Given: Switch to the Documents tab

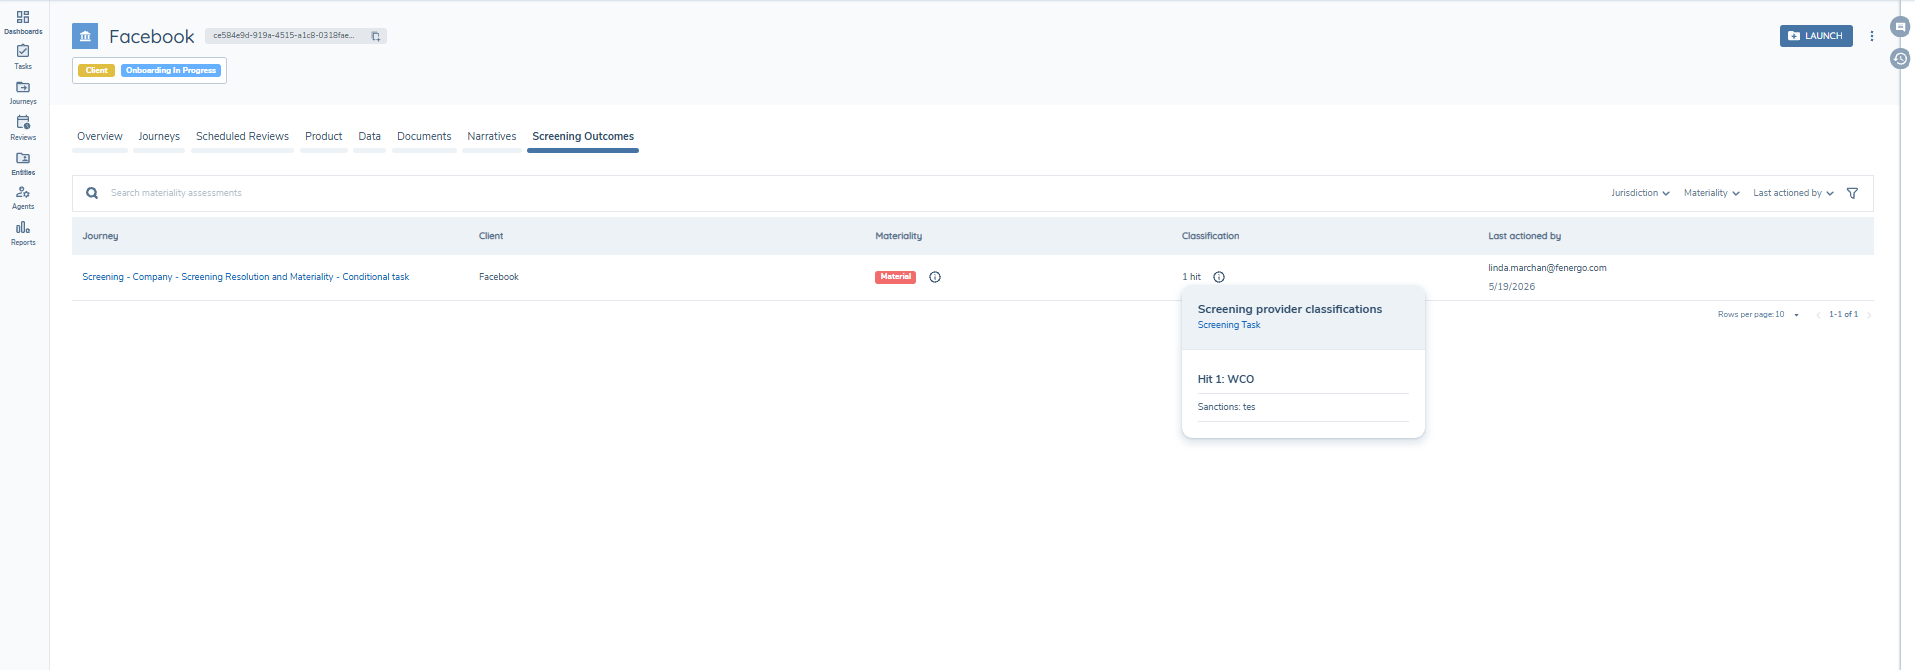Looking at the screenshot, I should (424, 137).
